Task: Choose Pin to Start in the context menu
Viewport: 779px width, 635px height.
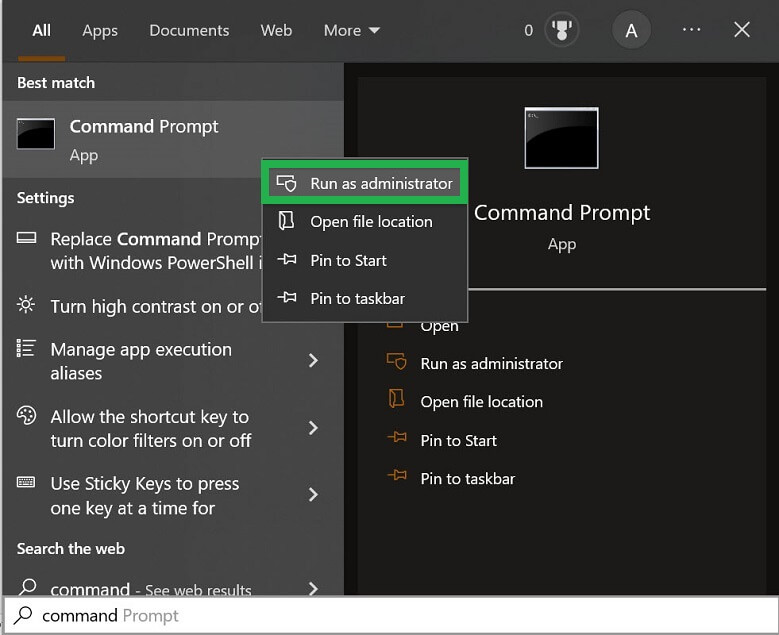Action: (365, 260)
